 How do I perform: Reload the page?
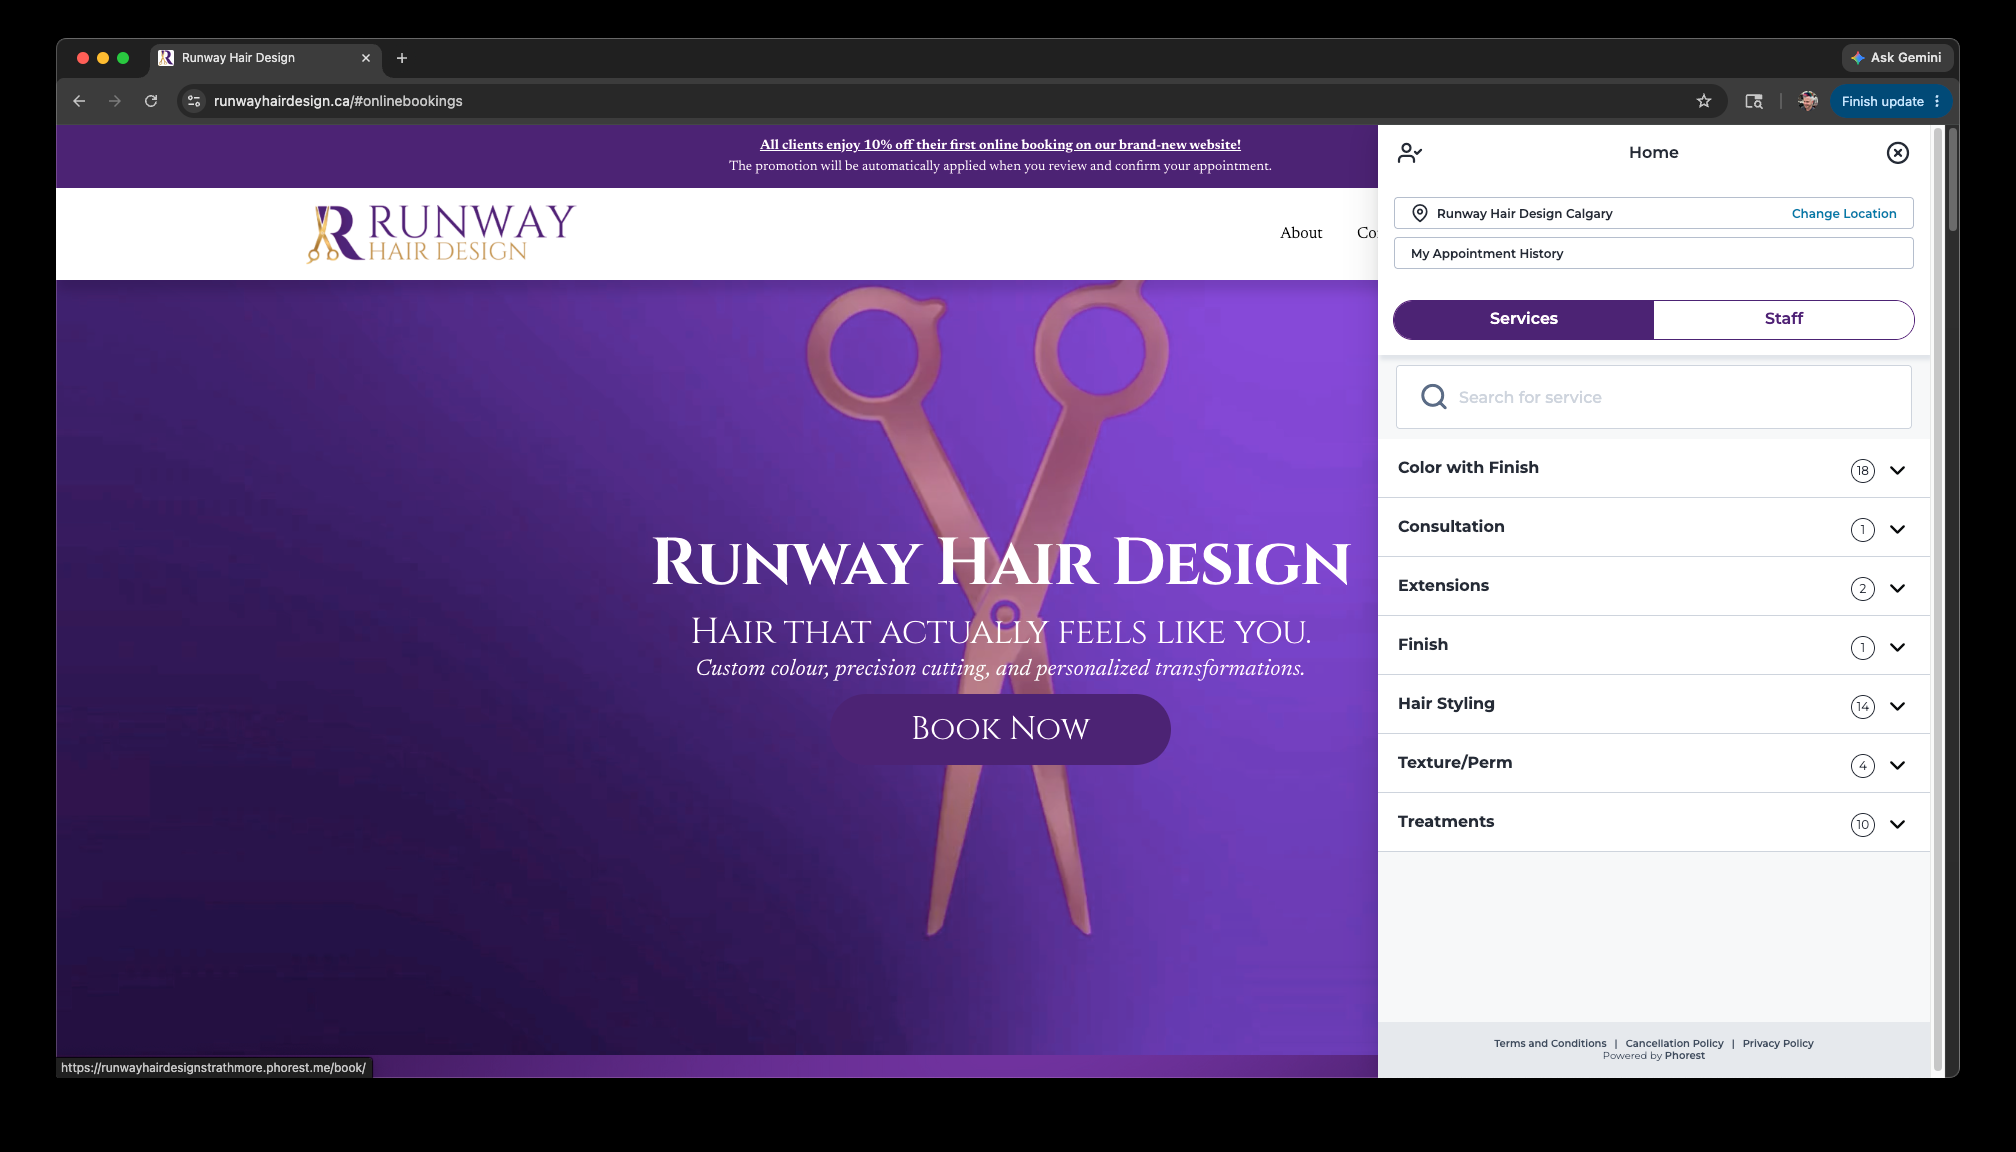click(151, 101)
